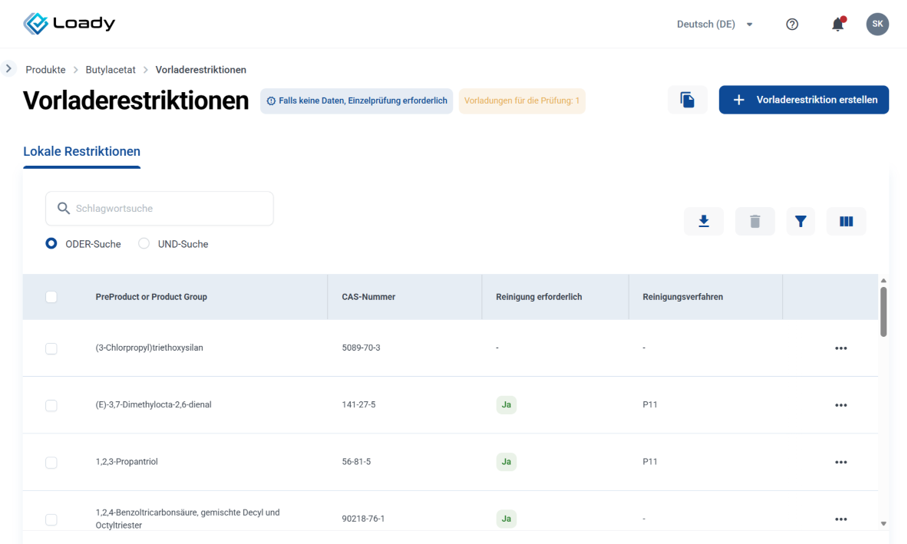Click the scrollbar up arrow
Screen dimensions: 907x544
click(883, 281)
